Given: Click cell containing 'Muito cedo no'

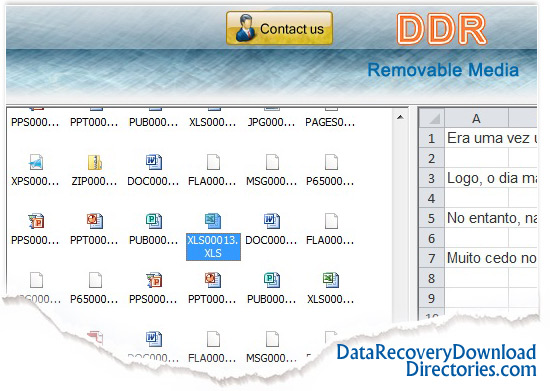Looking at the screenshot, I should point(491,258).
